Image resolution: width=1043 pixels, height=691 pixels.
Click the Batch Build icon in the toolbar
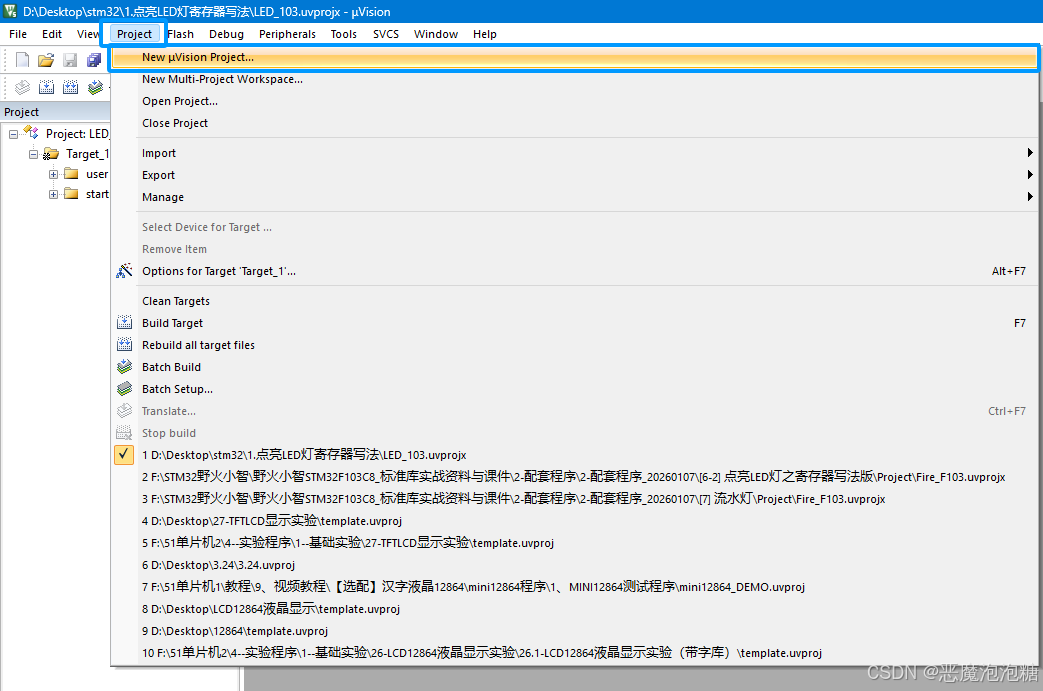tap(95, 87)
